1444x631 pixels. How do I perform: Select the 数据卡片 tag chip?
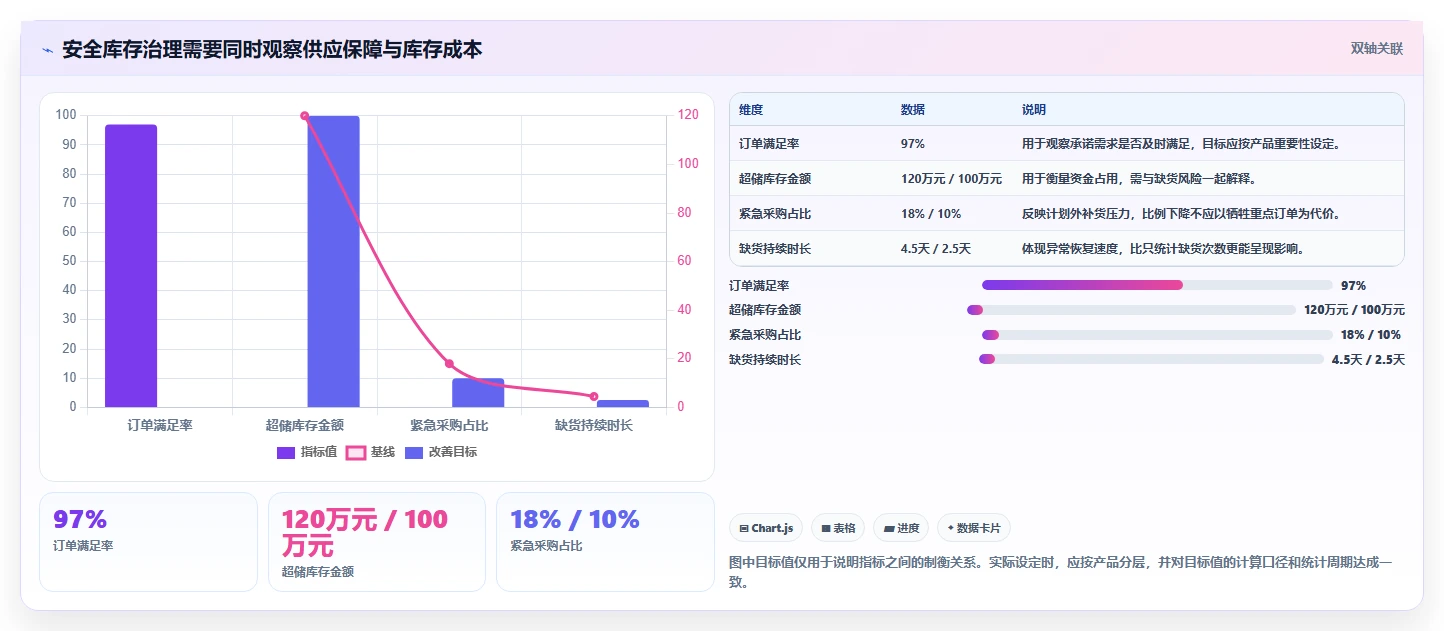pos(974,528)
